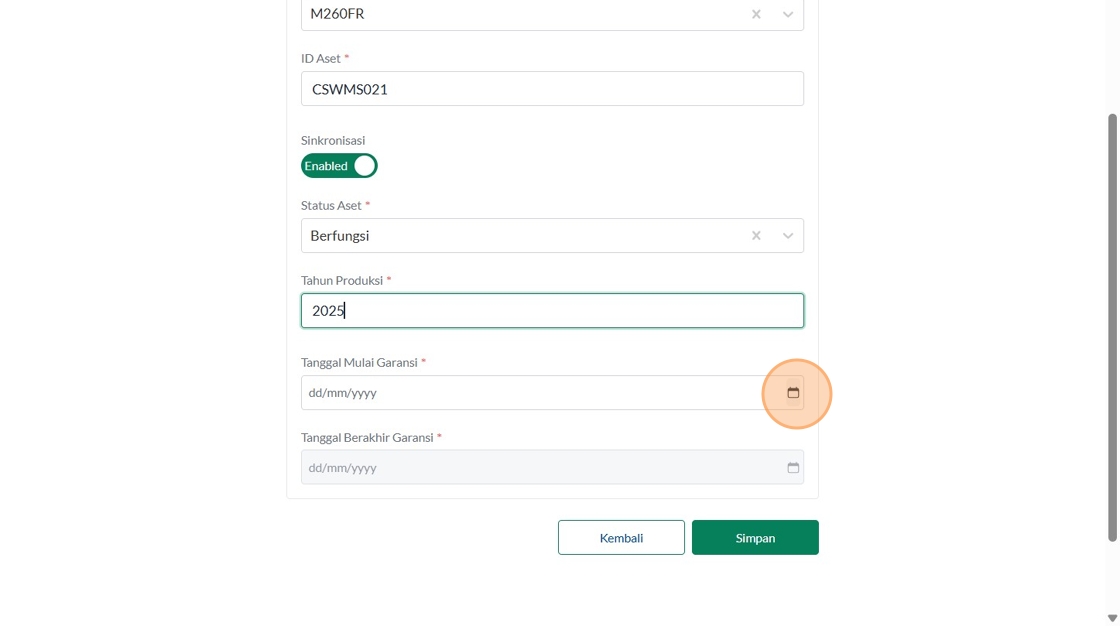Click the Tanggal Berakhir Garansi date input
Image resolution: width=1120 pixels, height=626 pixels.
click(530, 468)
